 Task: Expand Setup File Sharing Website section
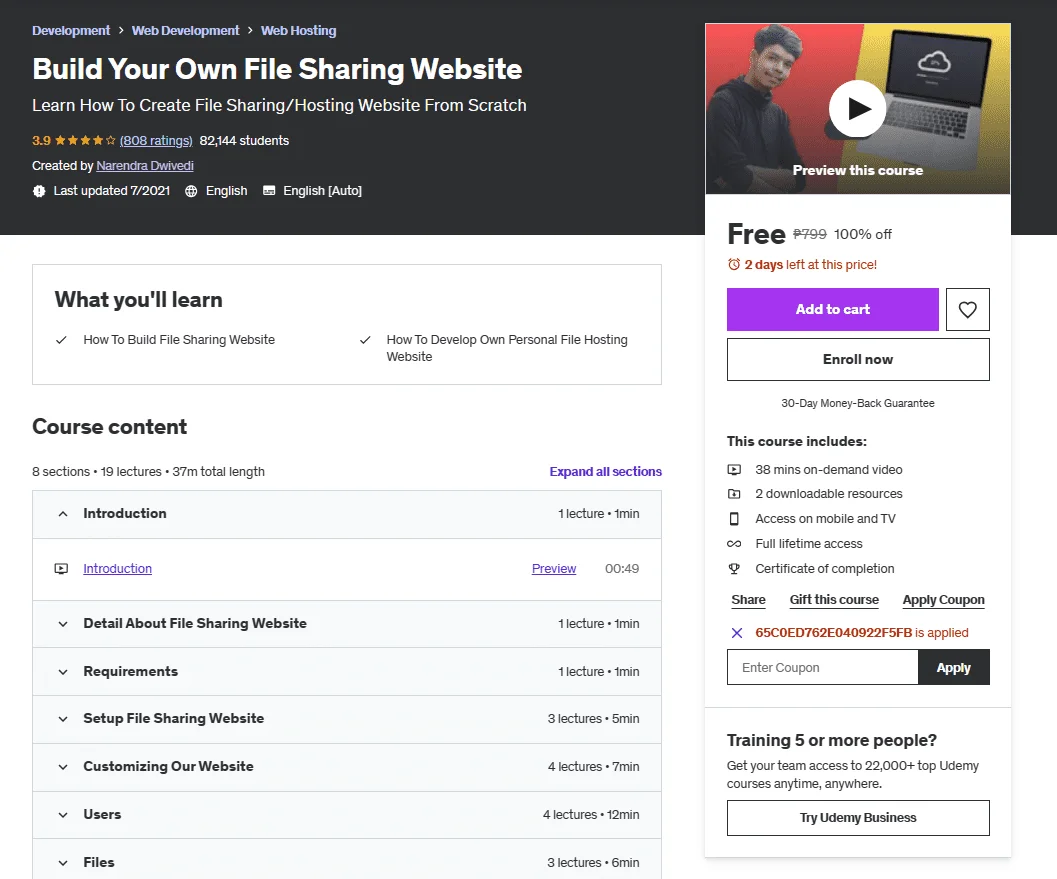coord(346,719)
